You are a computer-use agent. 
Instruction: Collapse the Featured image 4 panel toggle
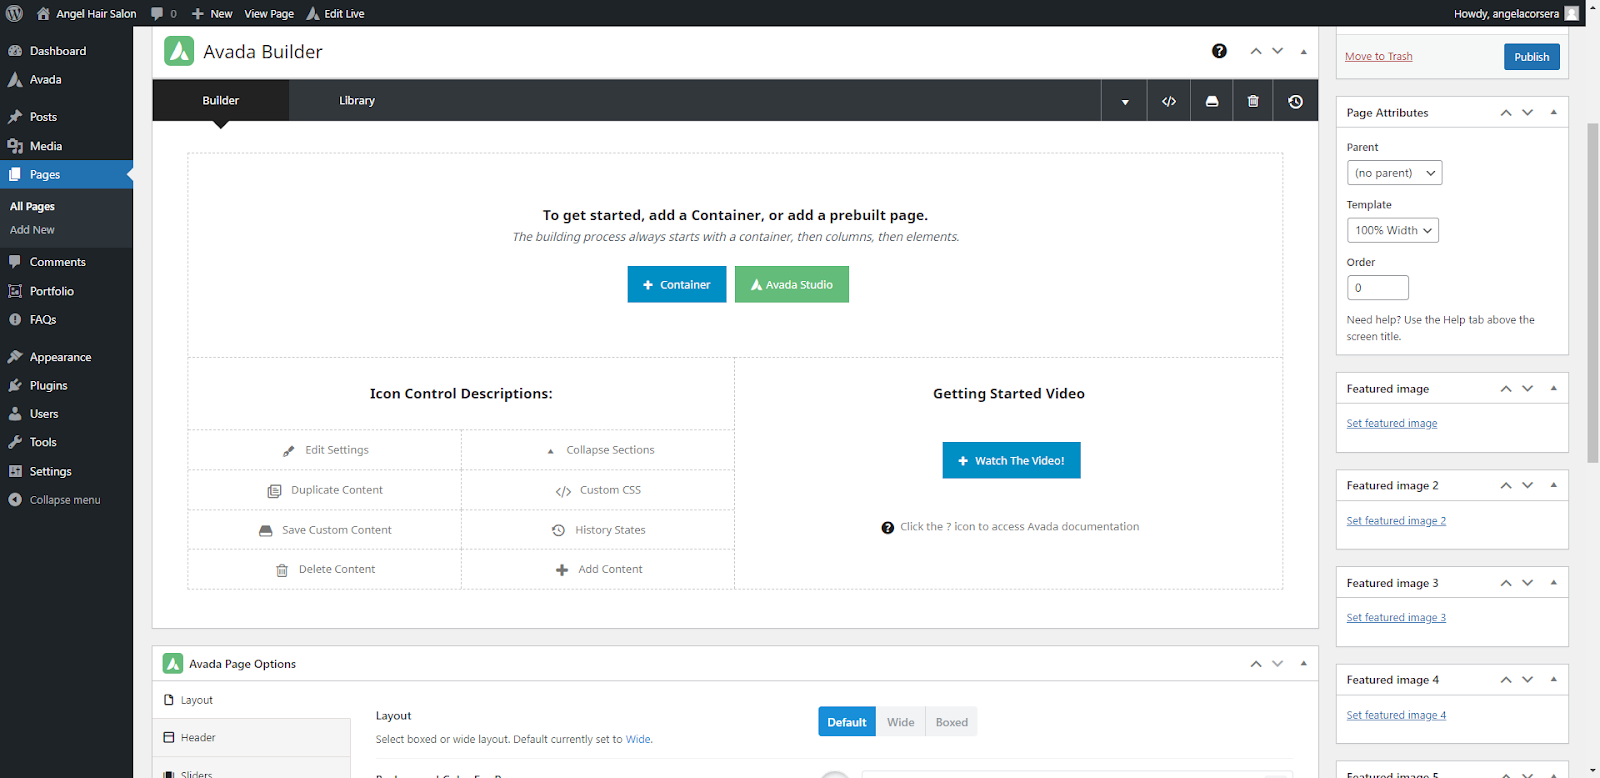tap(1554, 680)
